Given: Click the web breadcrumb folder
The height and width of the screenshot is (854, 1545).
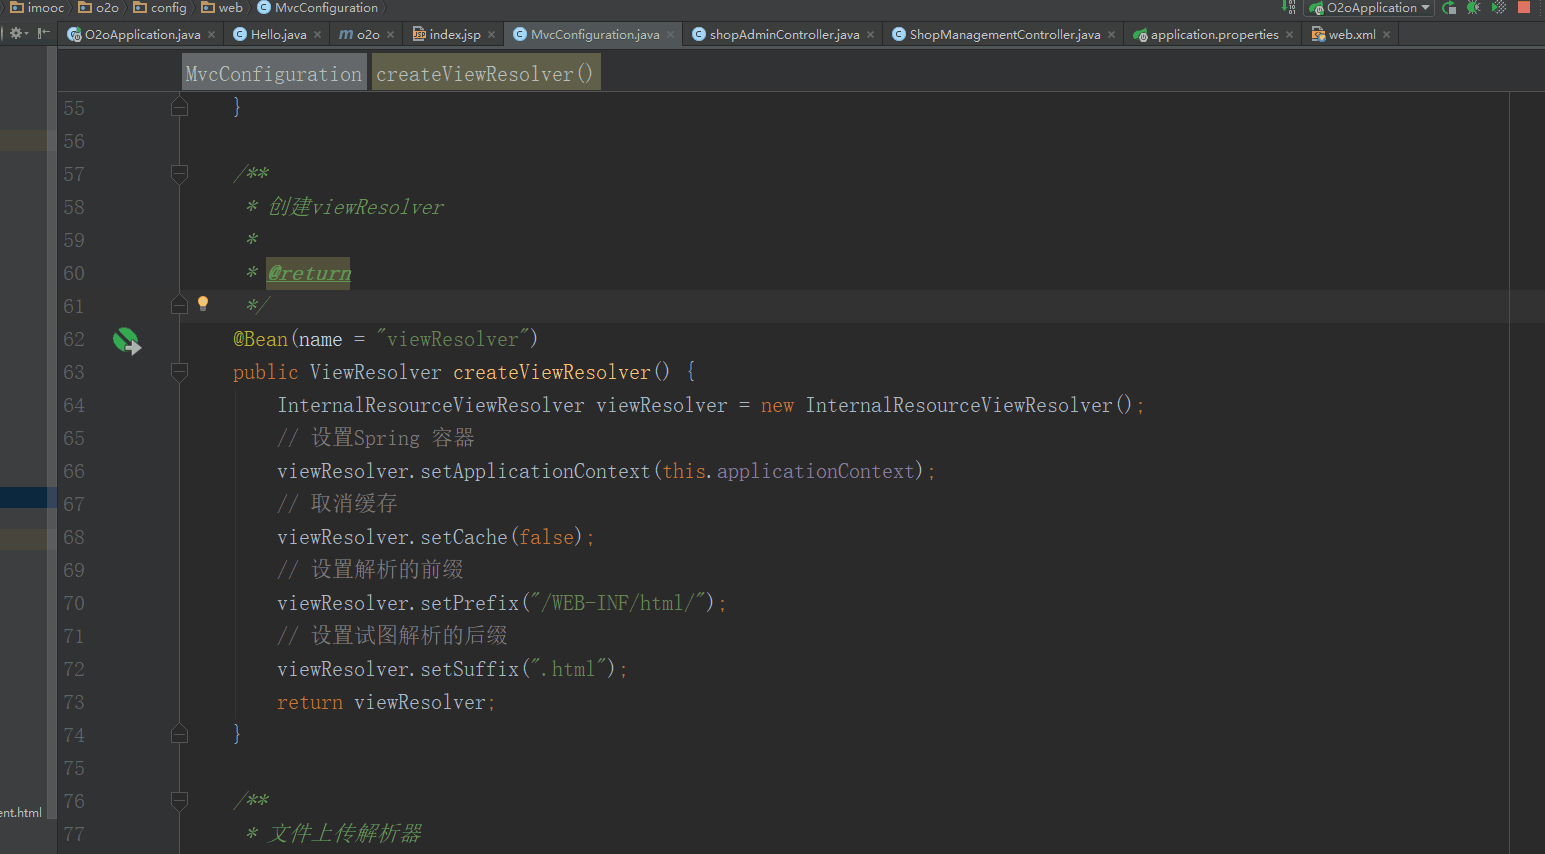Looking at the screenshot, I should point(222,7).
